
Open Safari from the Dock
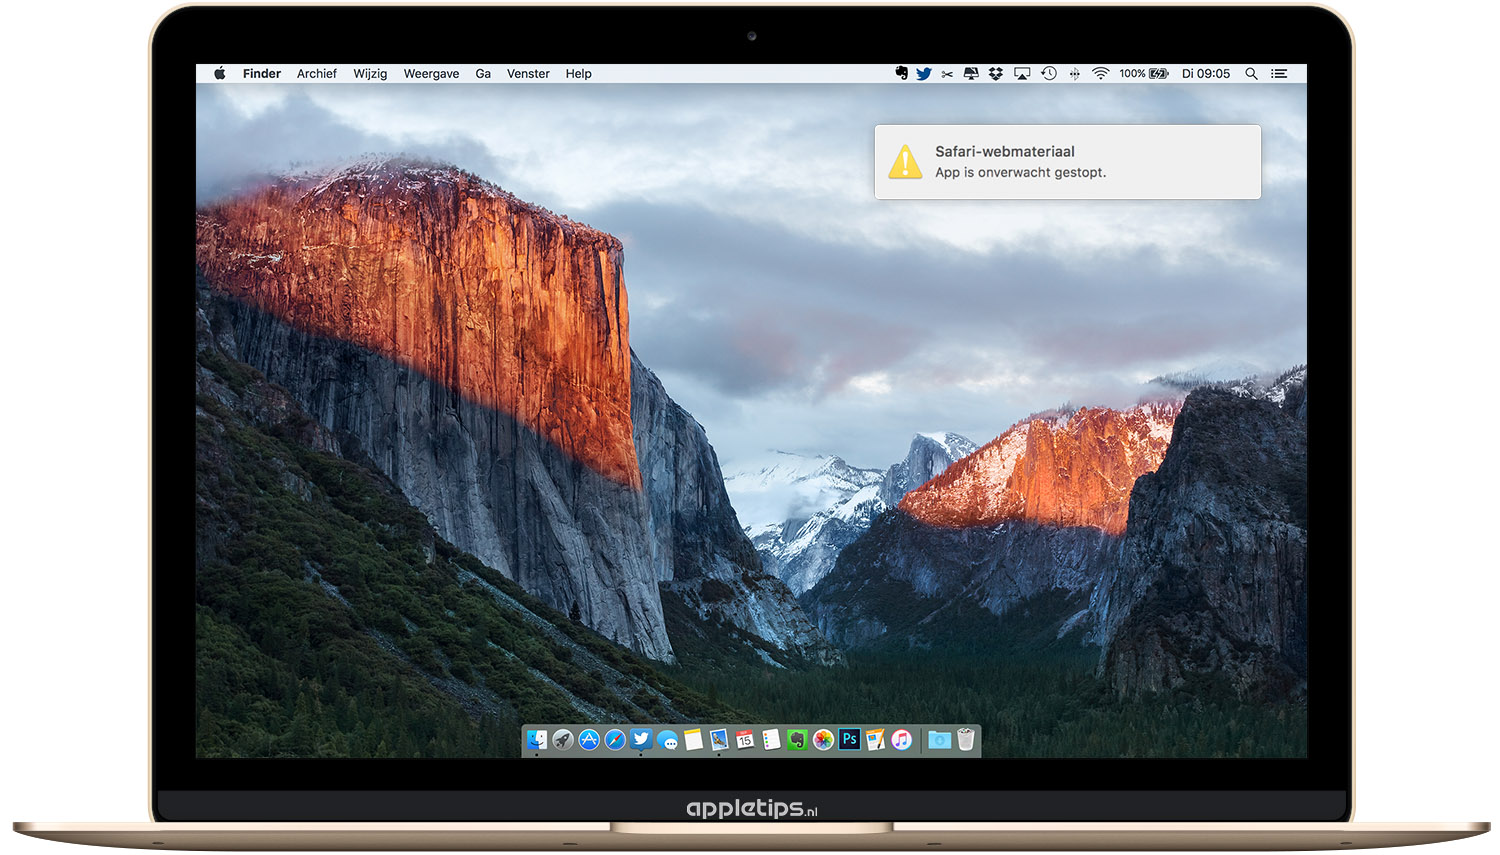(615, 740)
